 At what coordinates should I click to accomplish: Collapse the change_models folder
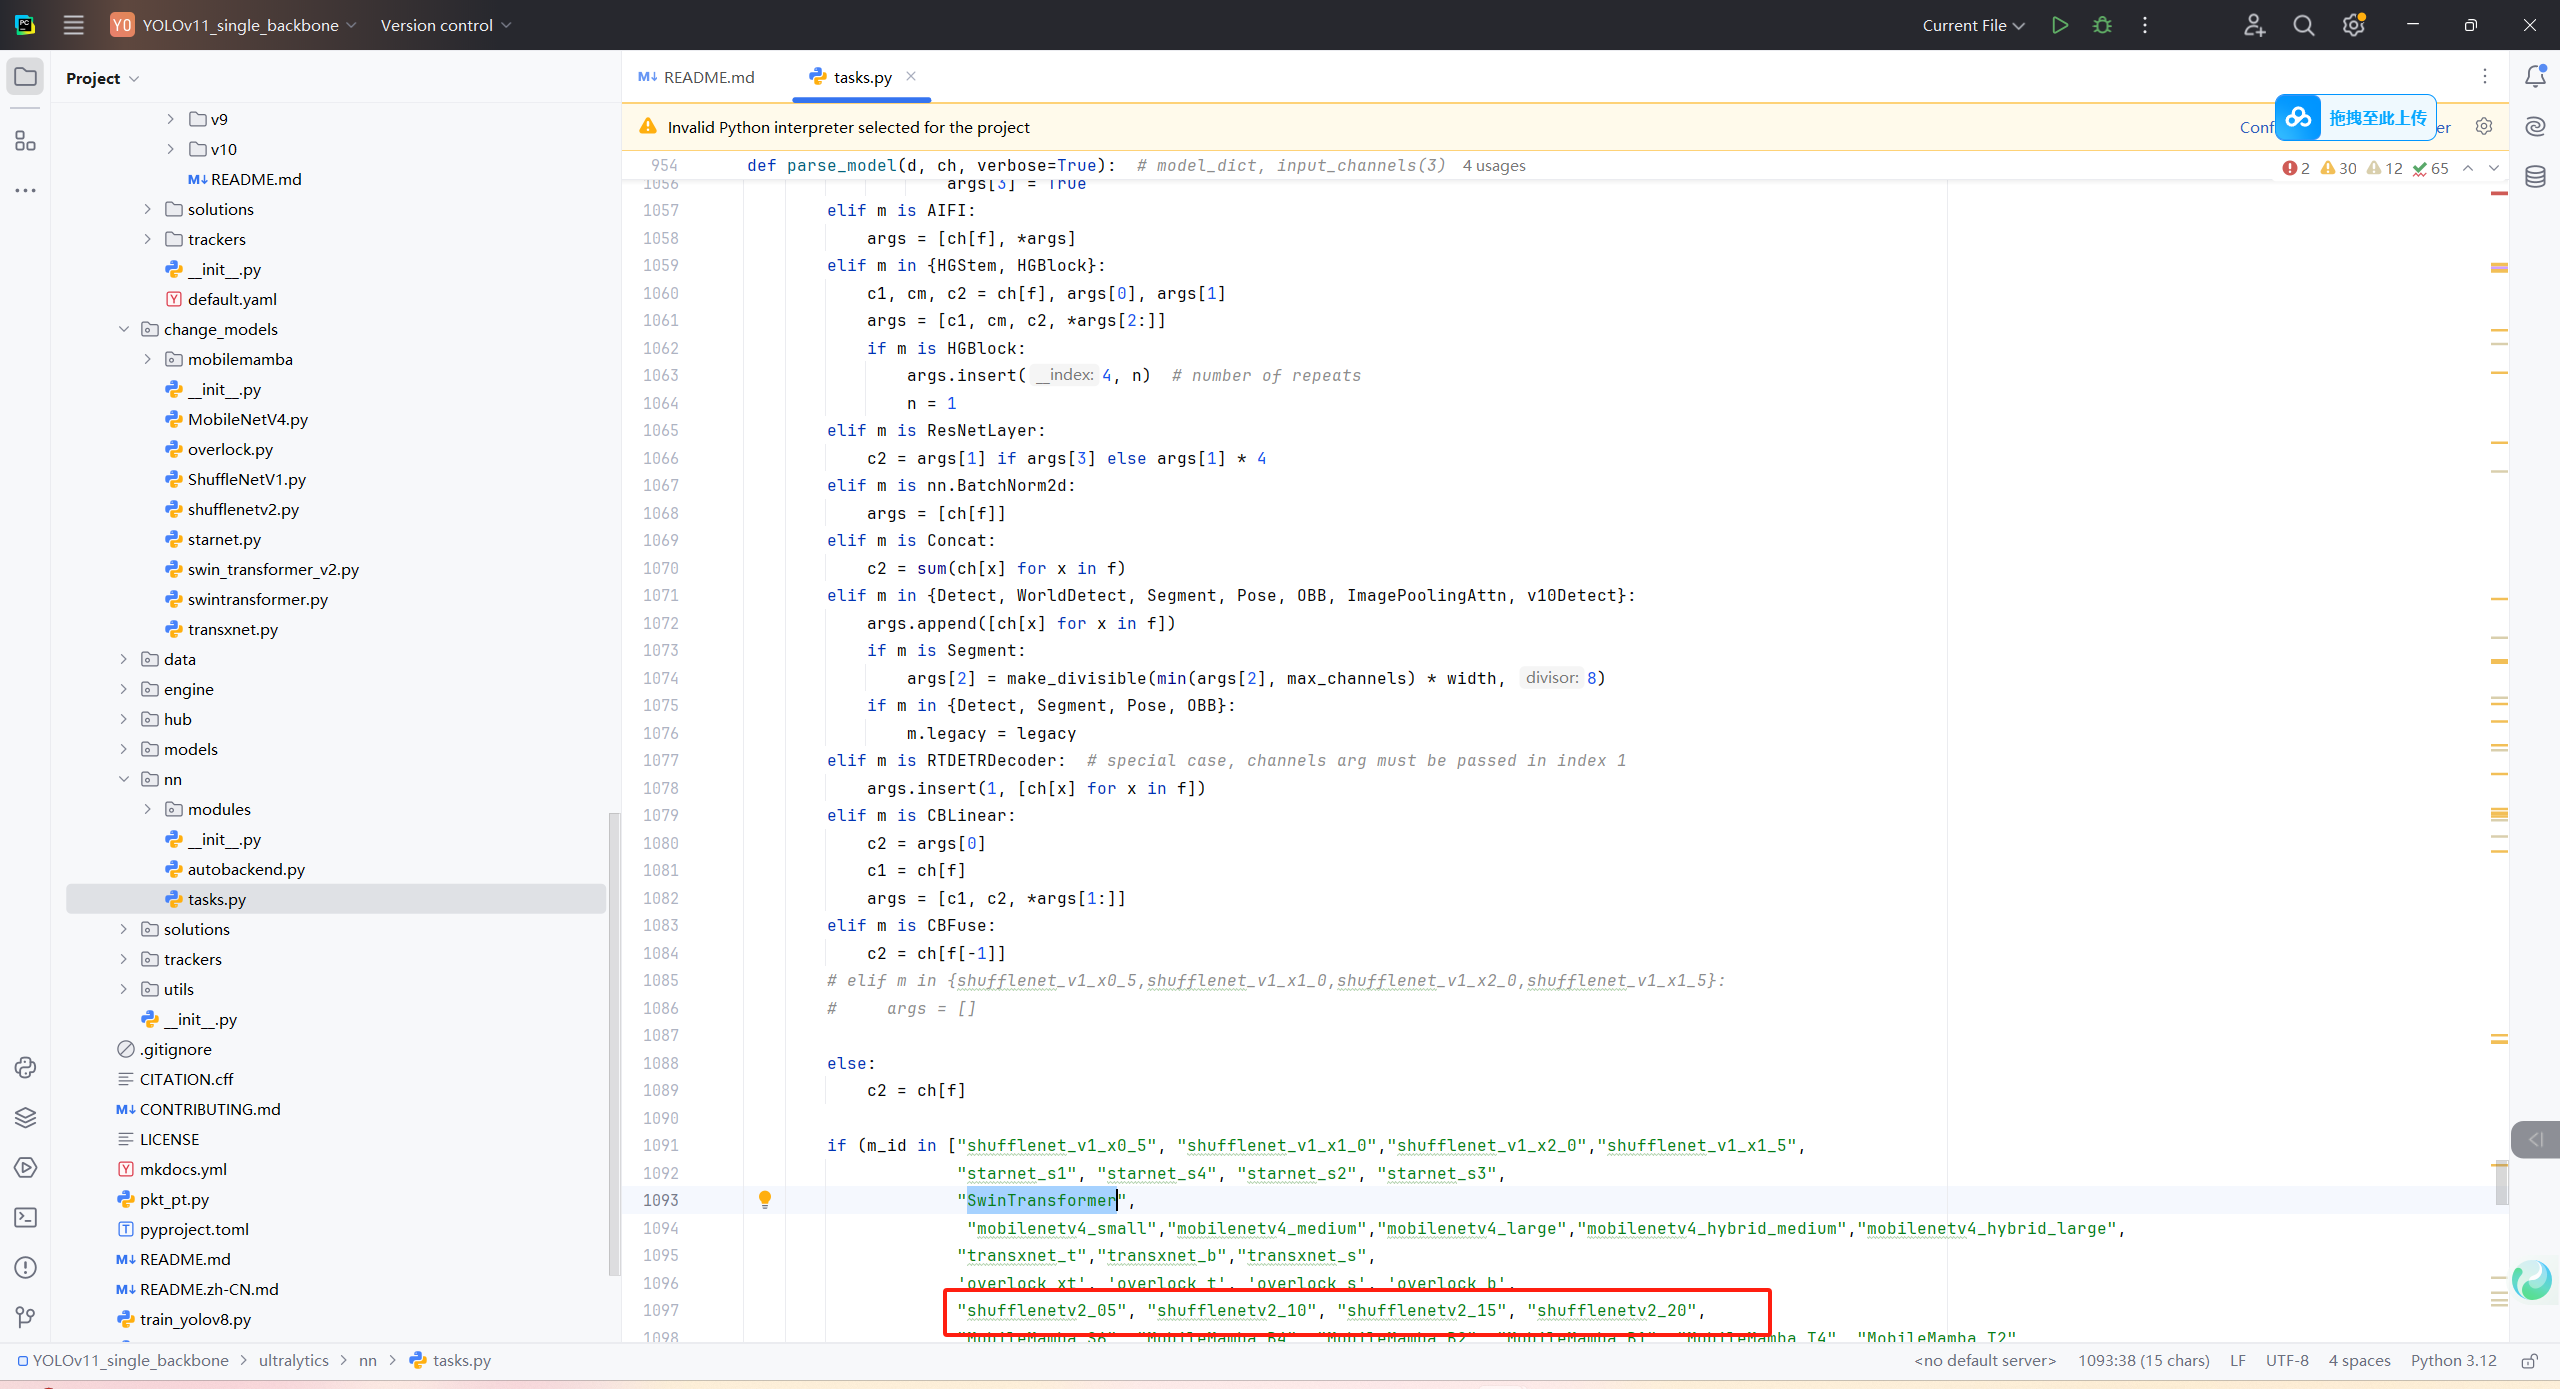(x=124, y=329)
